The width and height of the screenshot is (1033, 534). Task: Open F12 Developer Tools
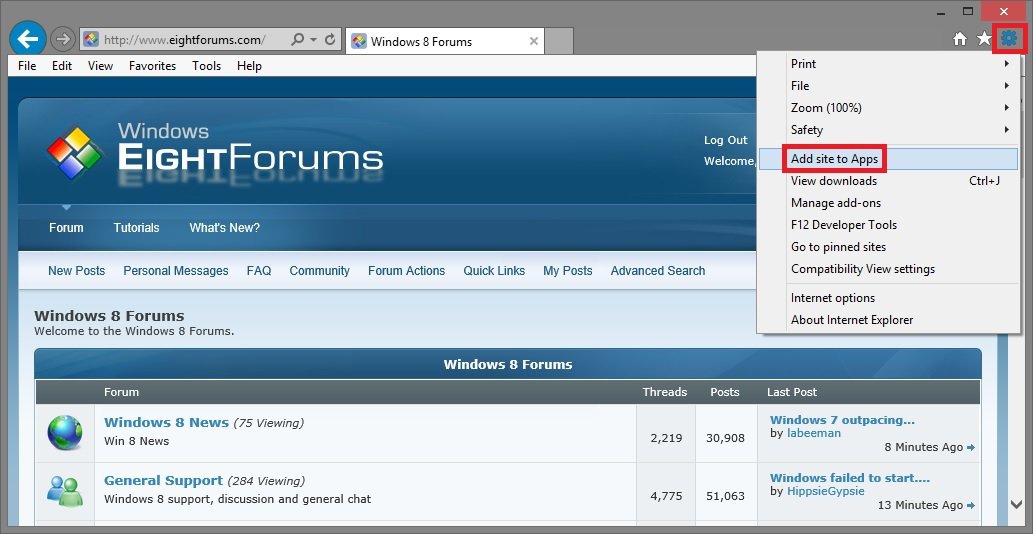point(888,225)
